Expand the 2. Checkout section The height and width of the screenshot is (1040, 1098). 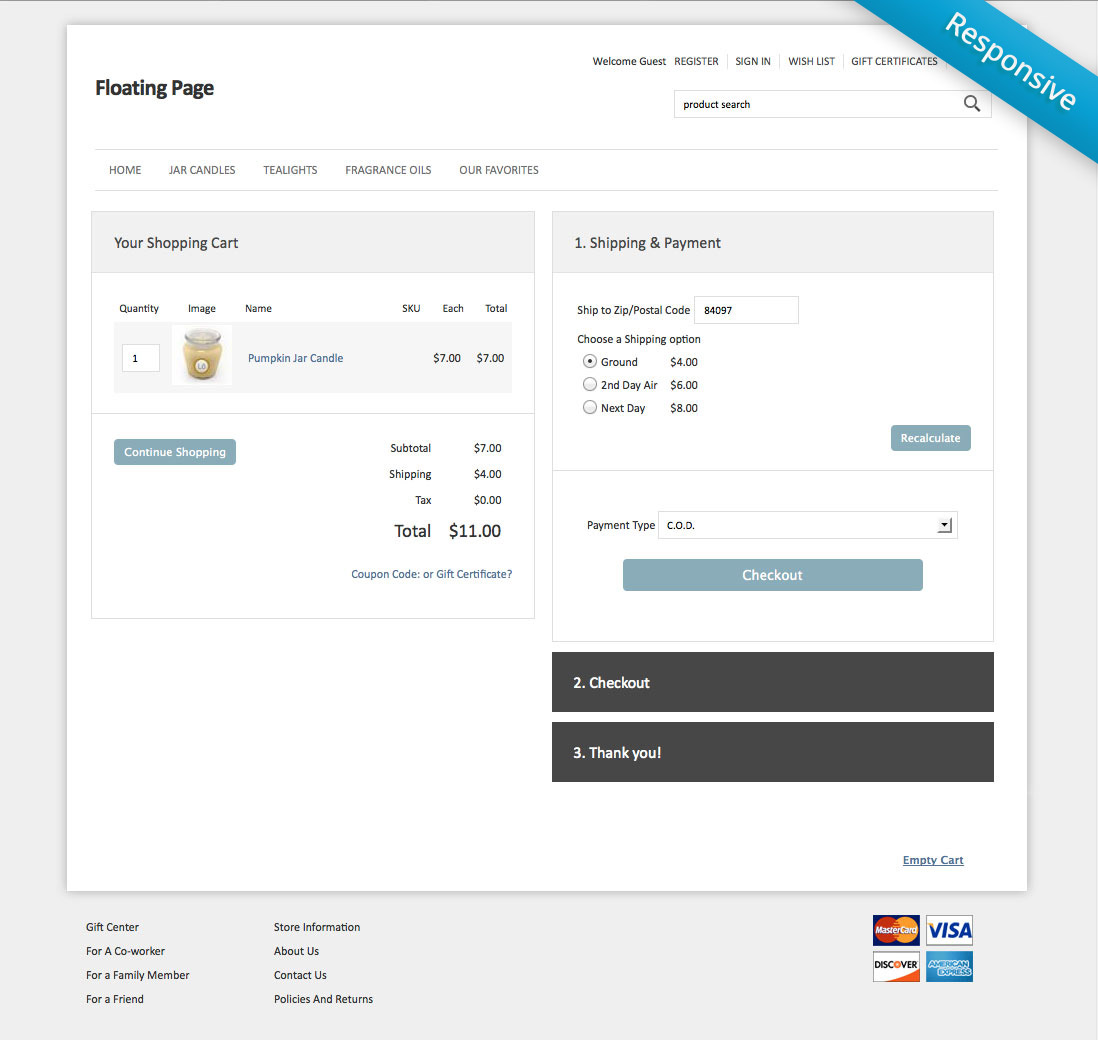(x=772, y=682)
